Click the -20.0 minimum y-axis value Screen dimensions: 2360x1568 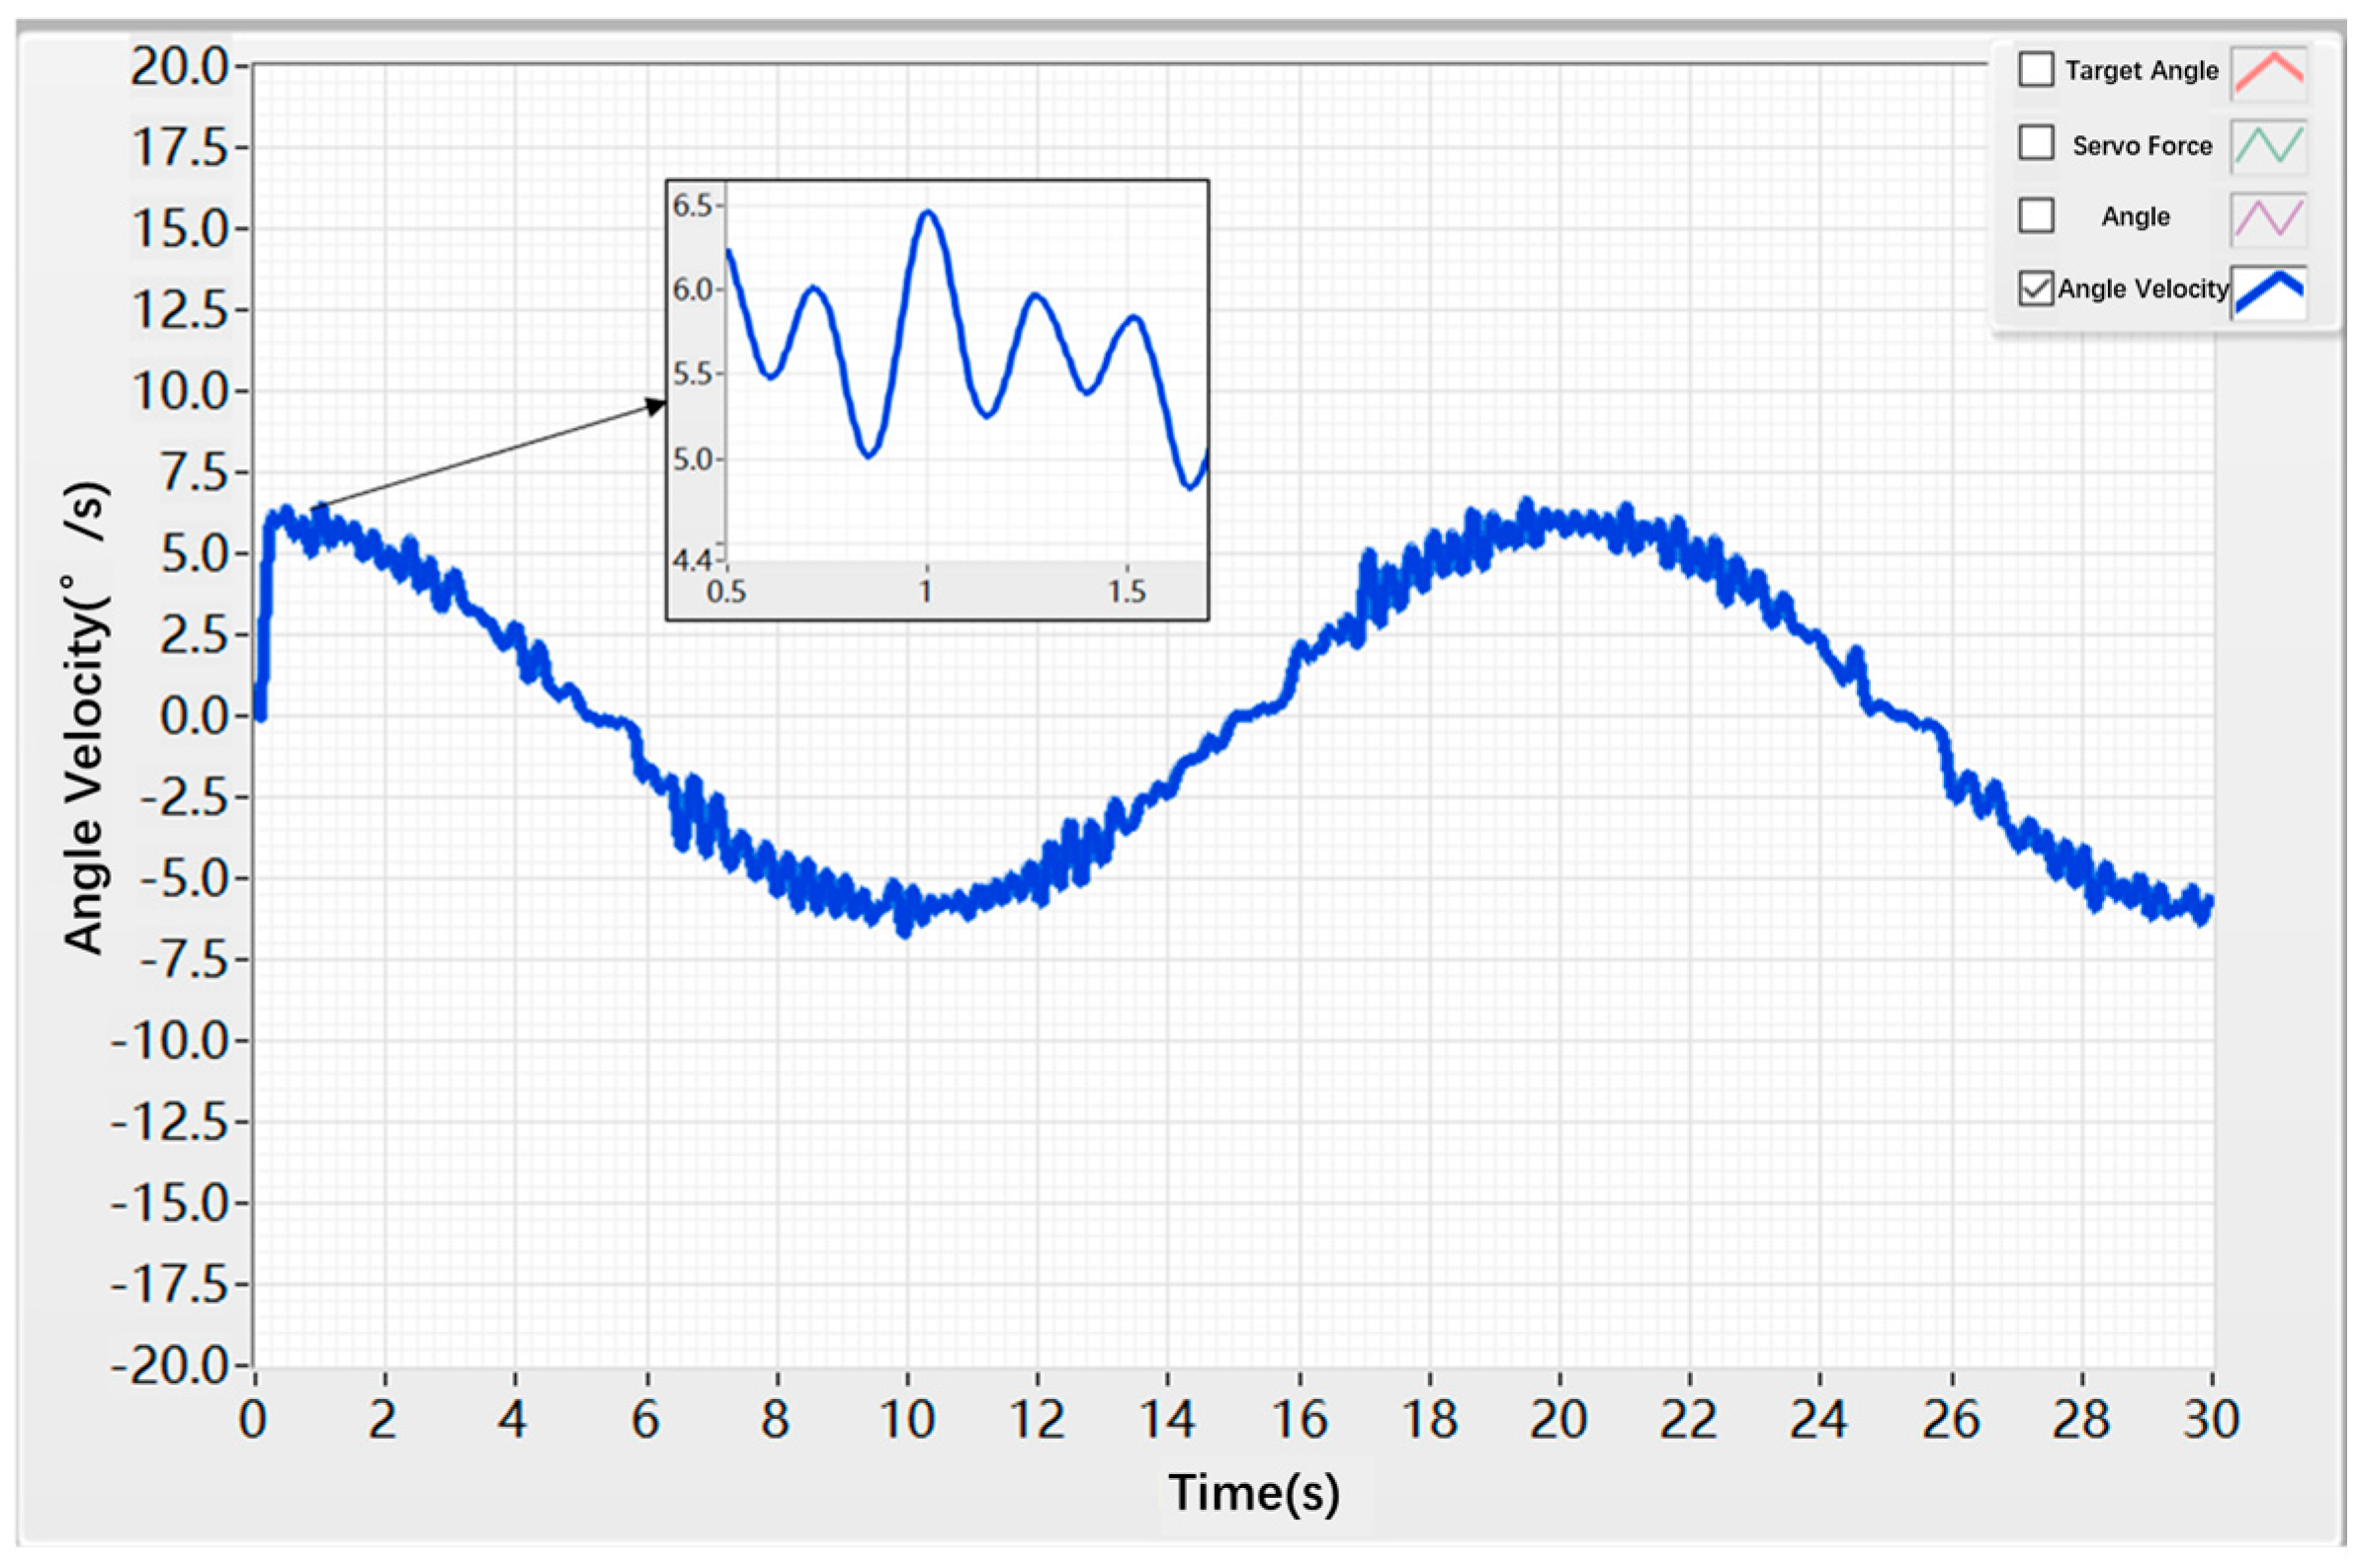point(170,1365)
